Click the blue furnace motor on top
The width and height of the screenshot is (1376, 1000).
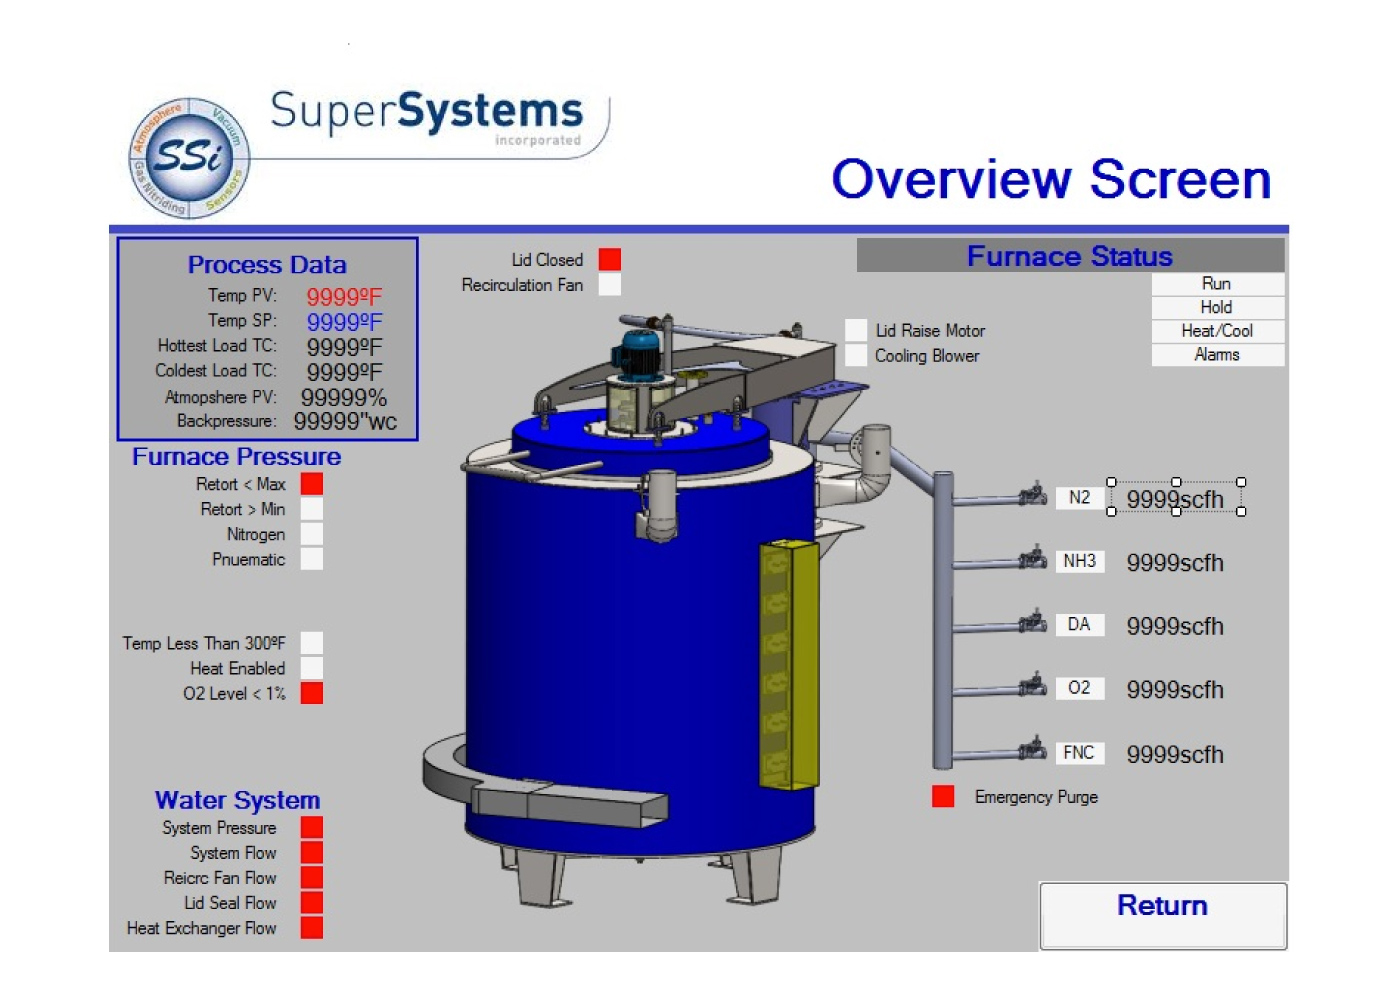[638, 355]
